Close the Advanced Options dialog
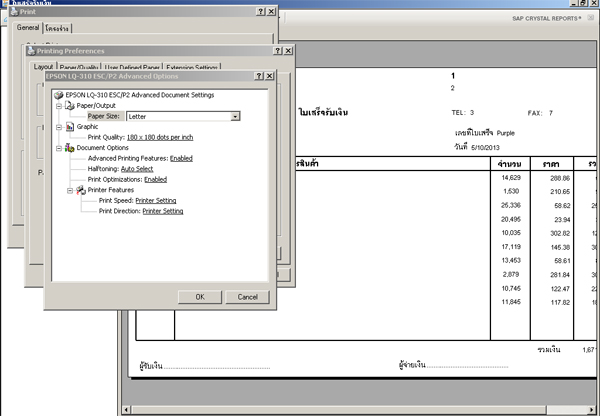Image resolution: width=600 pixels, height=416 pixels. coord(269,76)
